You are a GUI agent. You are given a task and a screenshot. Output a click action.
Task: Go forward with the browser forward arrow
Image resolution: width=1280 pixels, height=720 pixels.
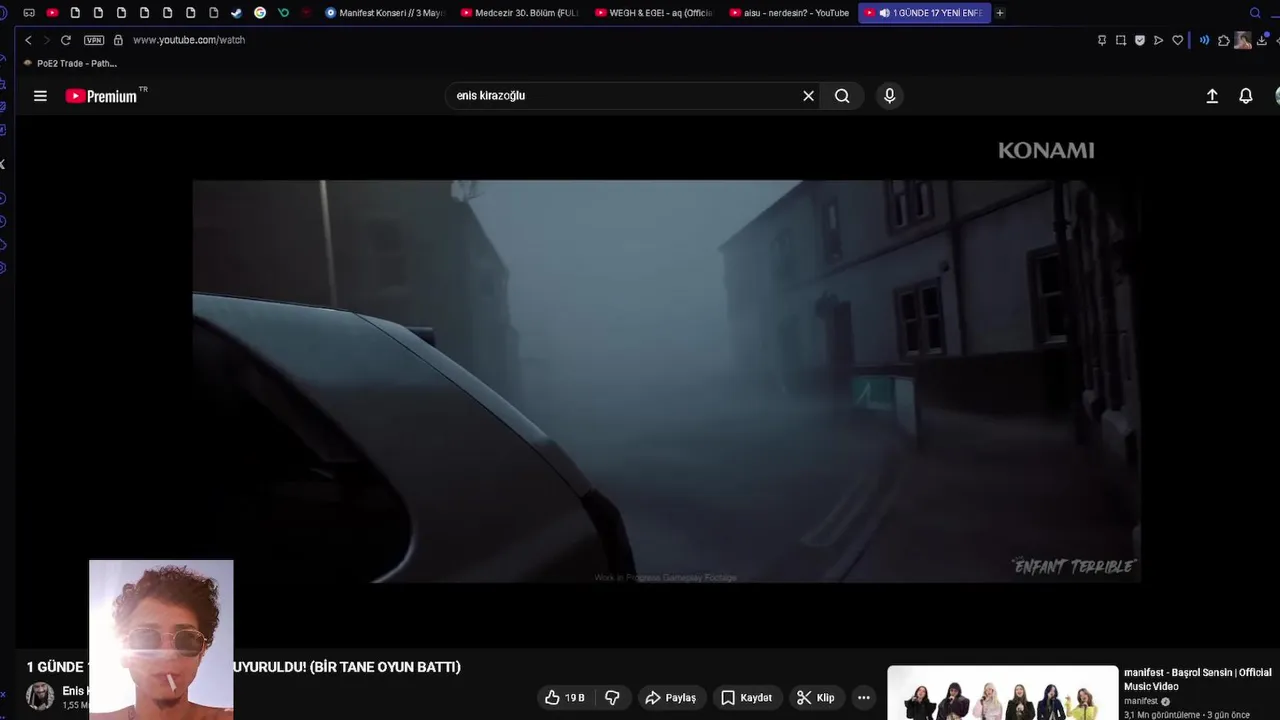tap(45, 40)
